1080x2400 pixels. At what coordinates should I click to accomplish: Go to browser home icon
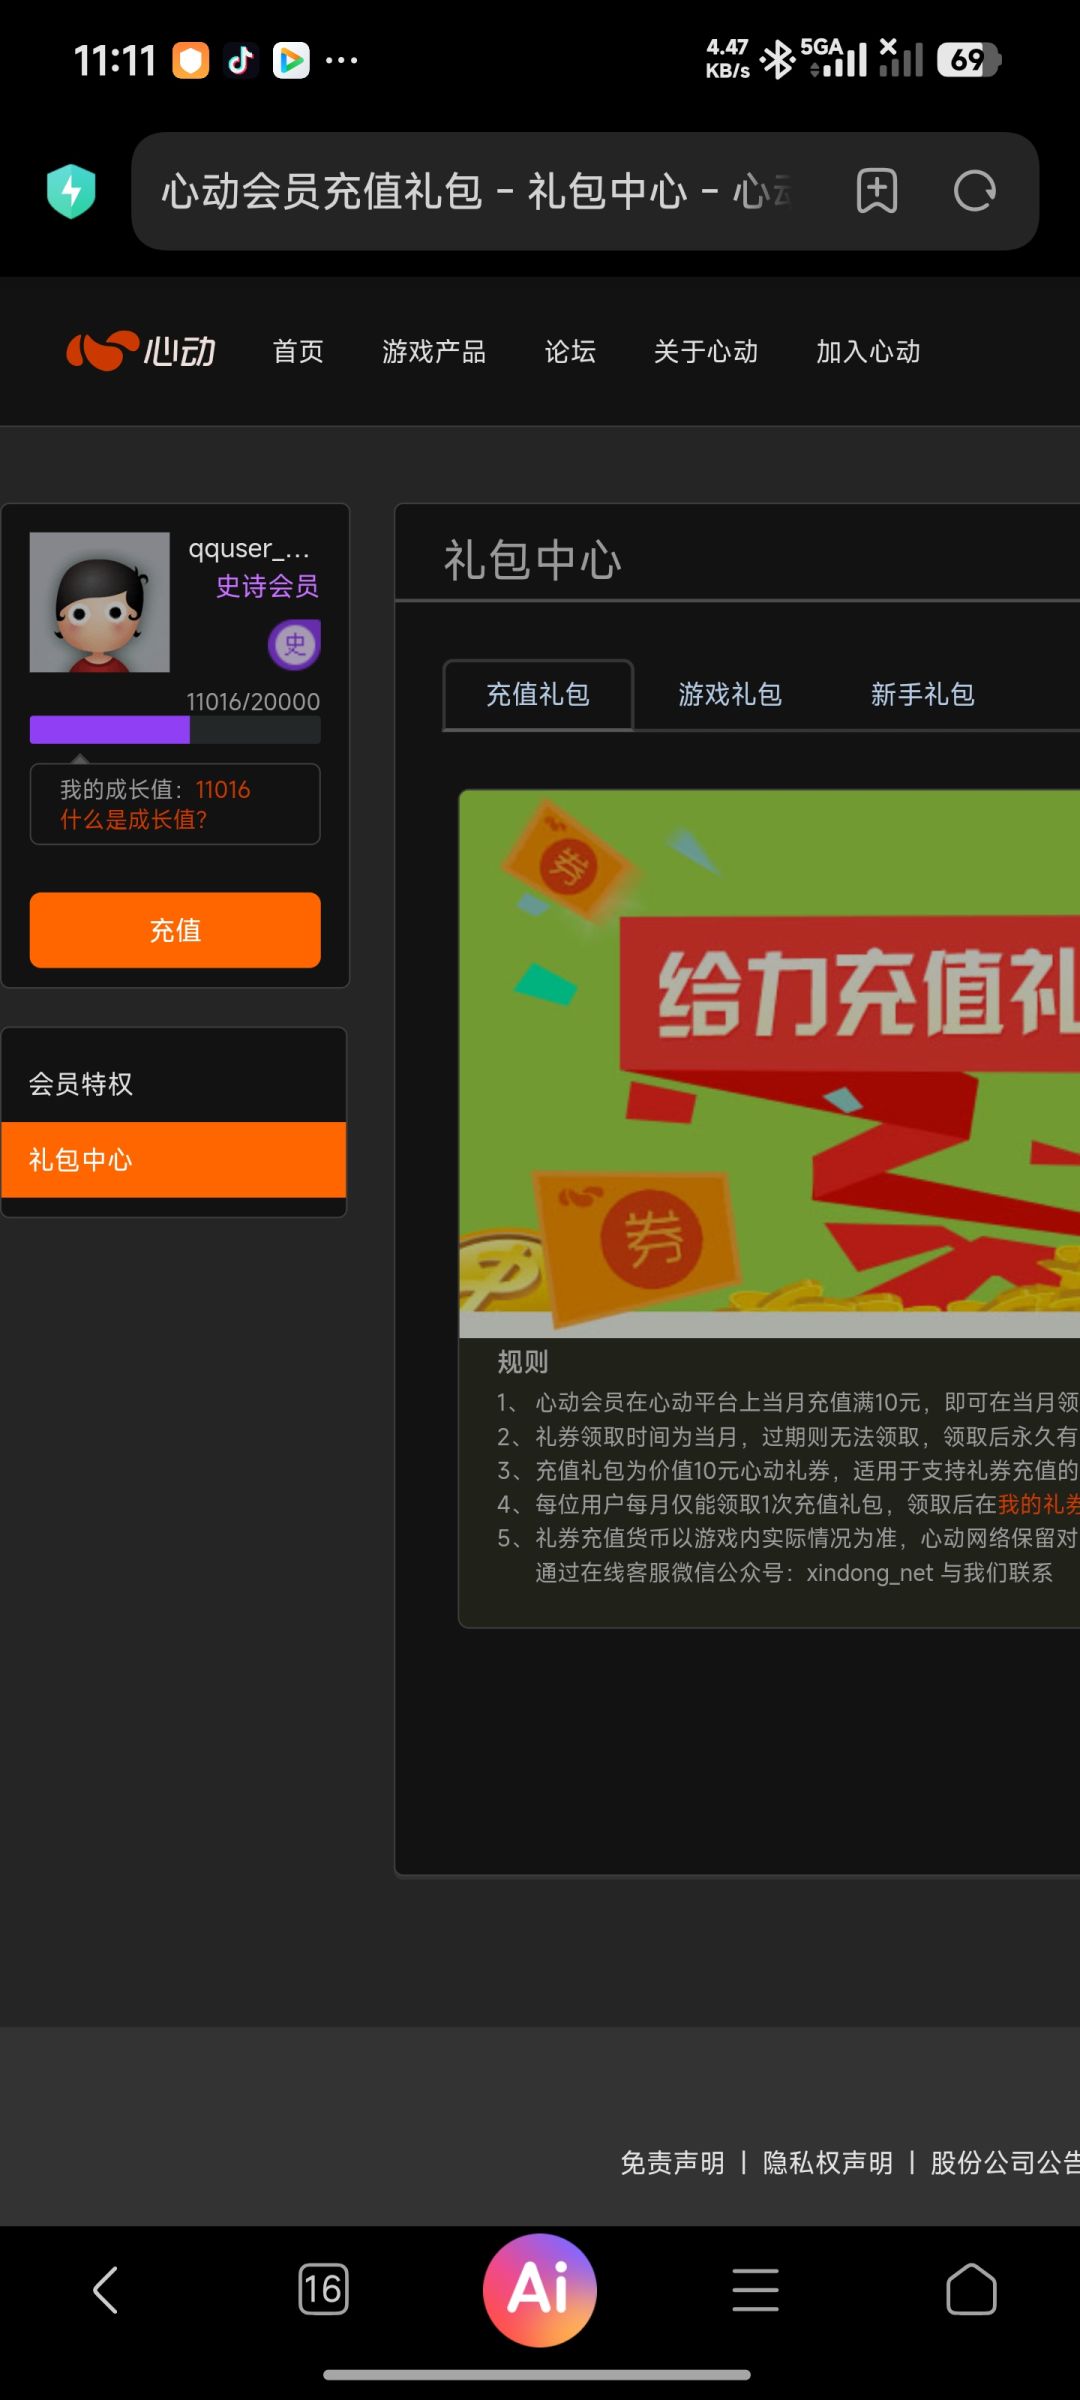click(x=971, y=2290)
